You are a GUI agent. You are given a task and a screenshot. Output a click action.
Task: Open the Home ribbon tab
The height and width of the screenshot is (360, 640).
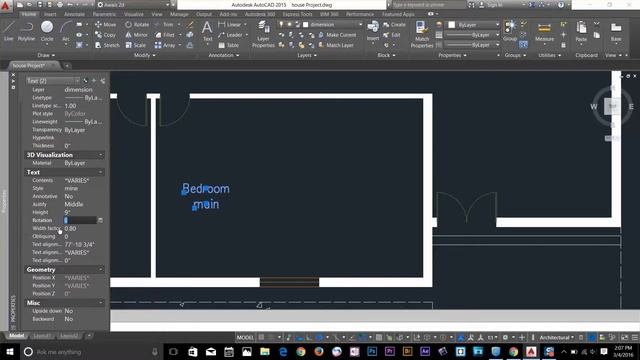click(29, 14)
